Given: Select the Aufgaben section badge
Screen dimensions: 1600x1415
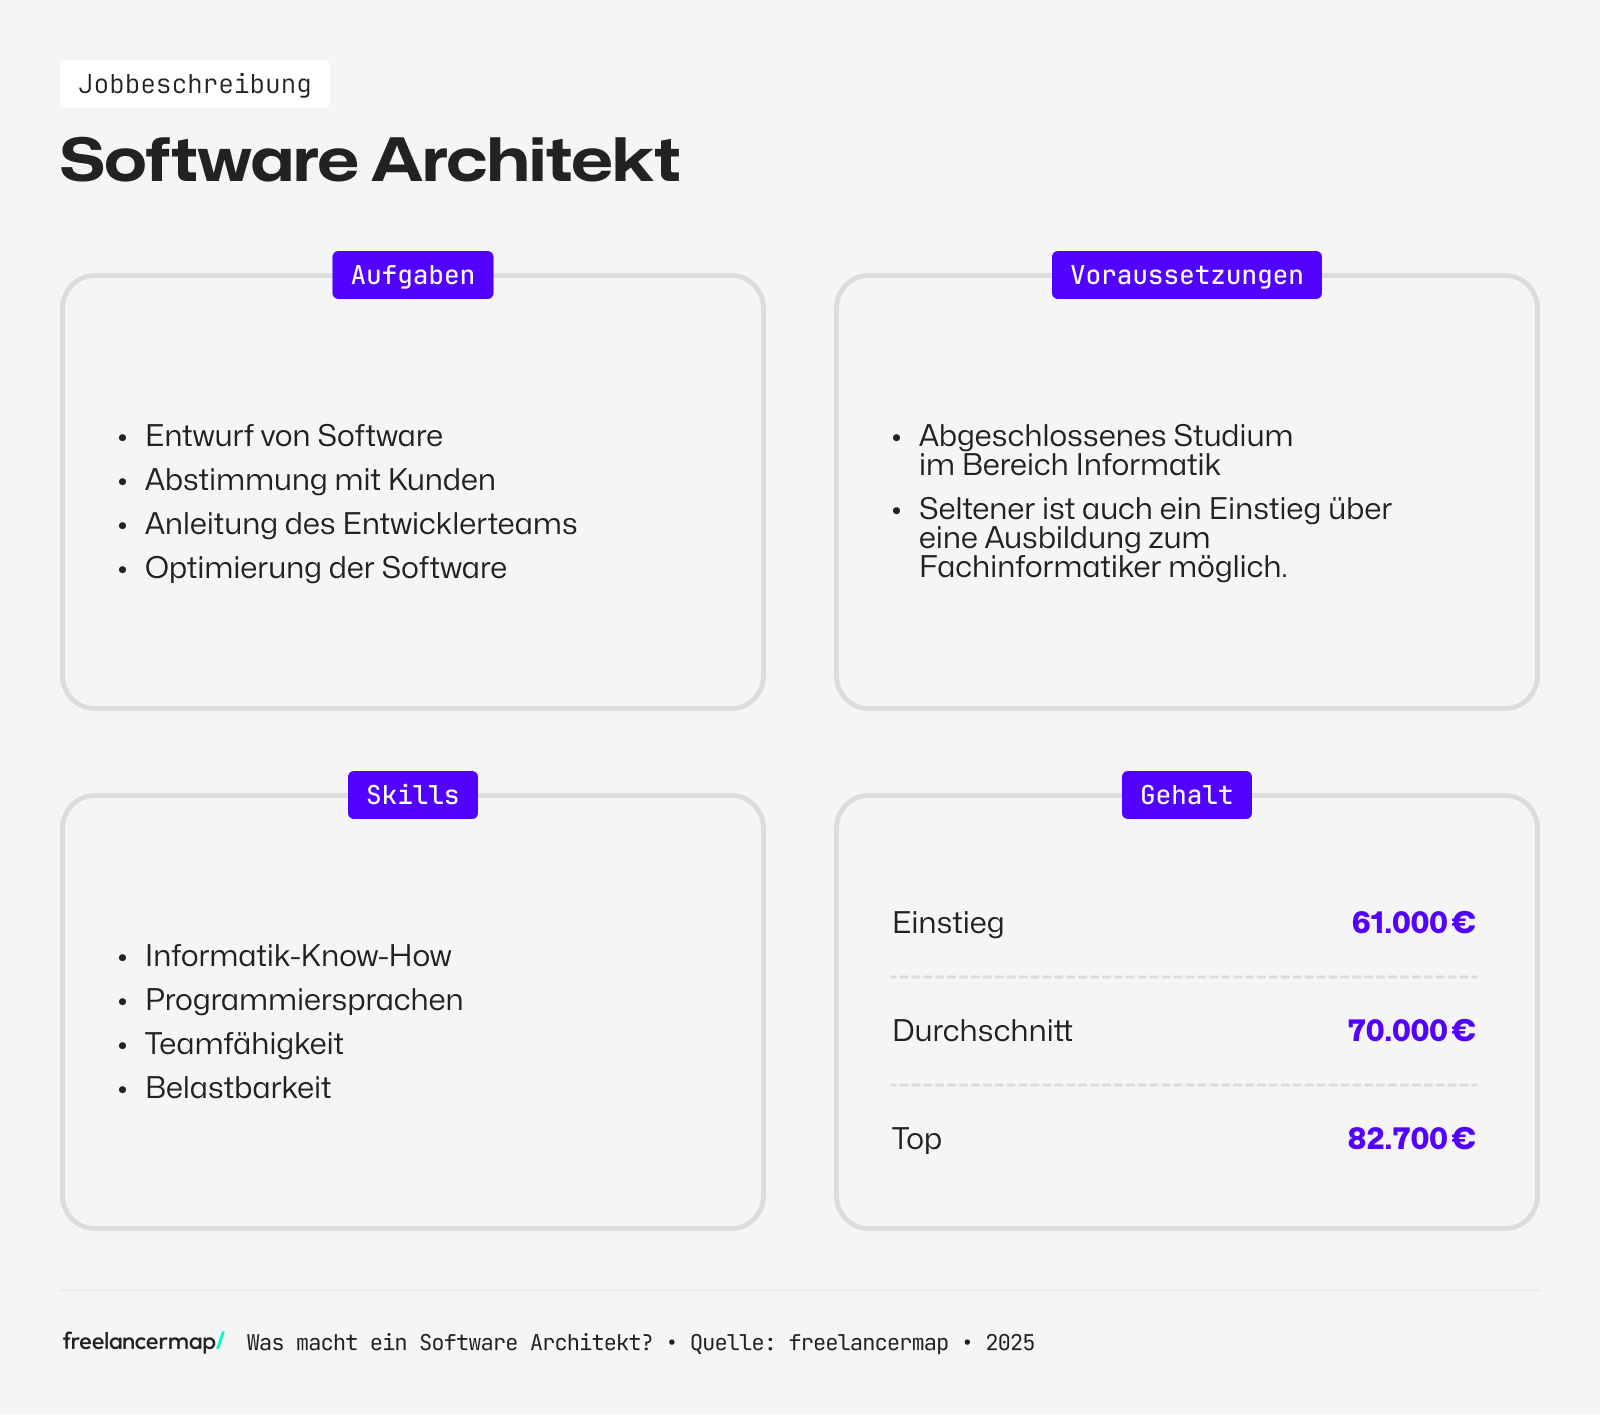Looking at the screenshot, I should [412, 275].
